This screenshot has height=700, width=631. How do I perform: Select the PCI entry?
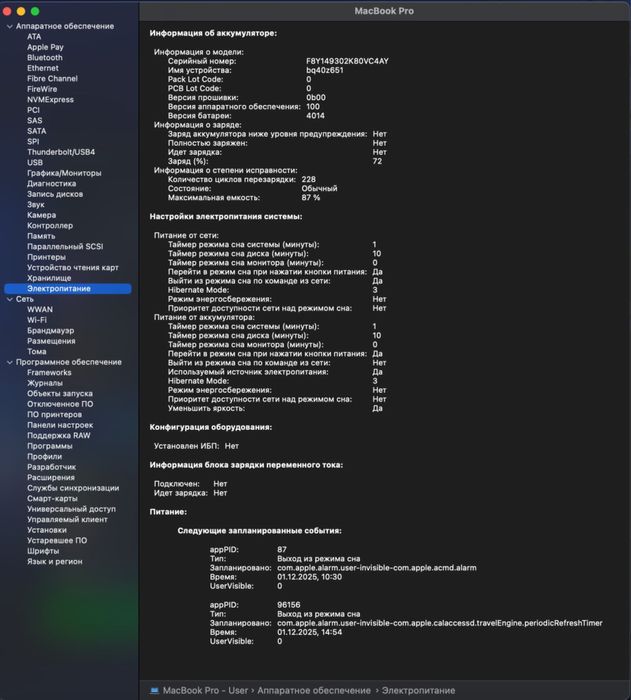tap(33, 110)
